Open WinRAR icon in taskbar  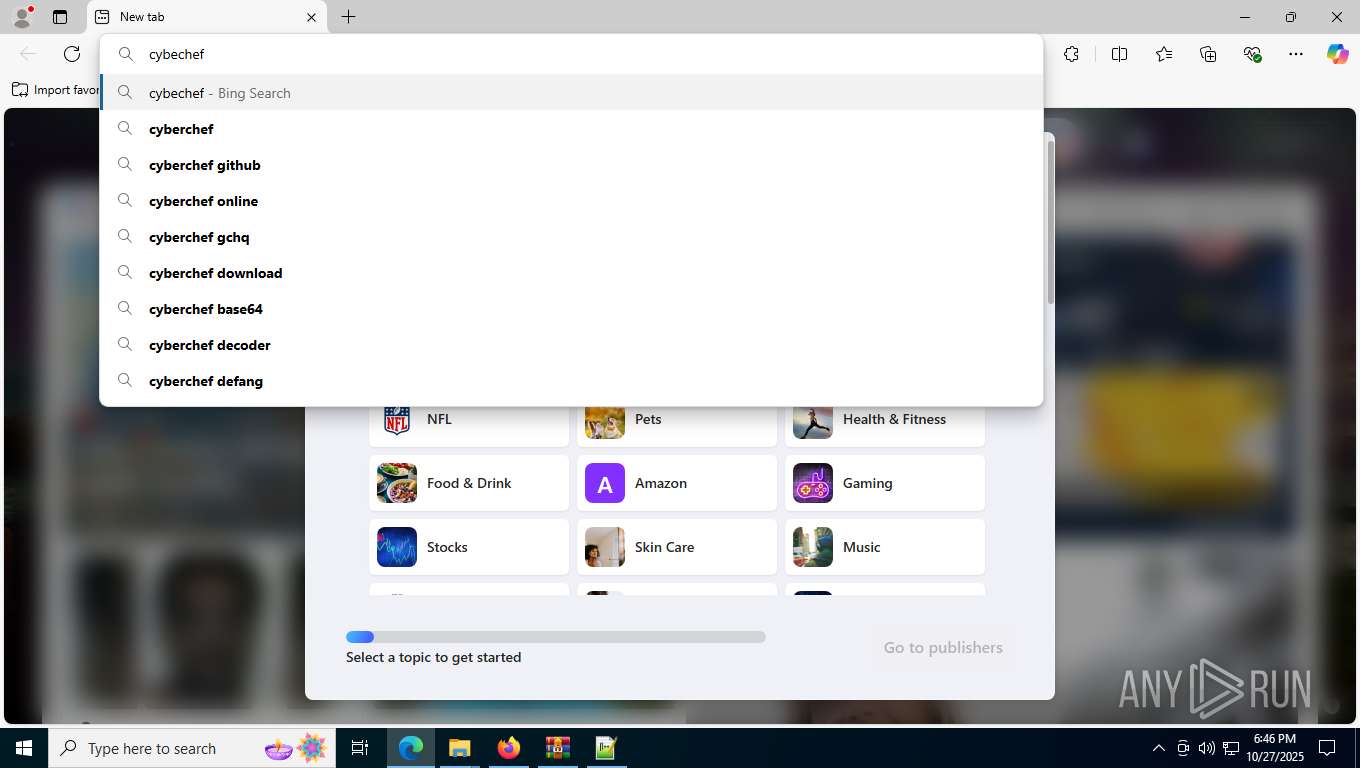557,748
